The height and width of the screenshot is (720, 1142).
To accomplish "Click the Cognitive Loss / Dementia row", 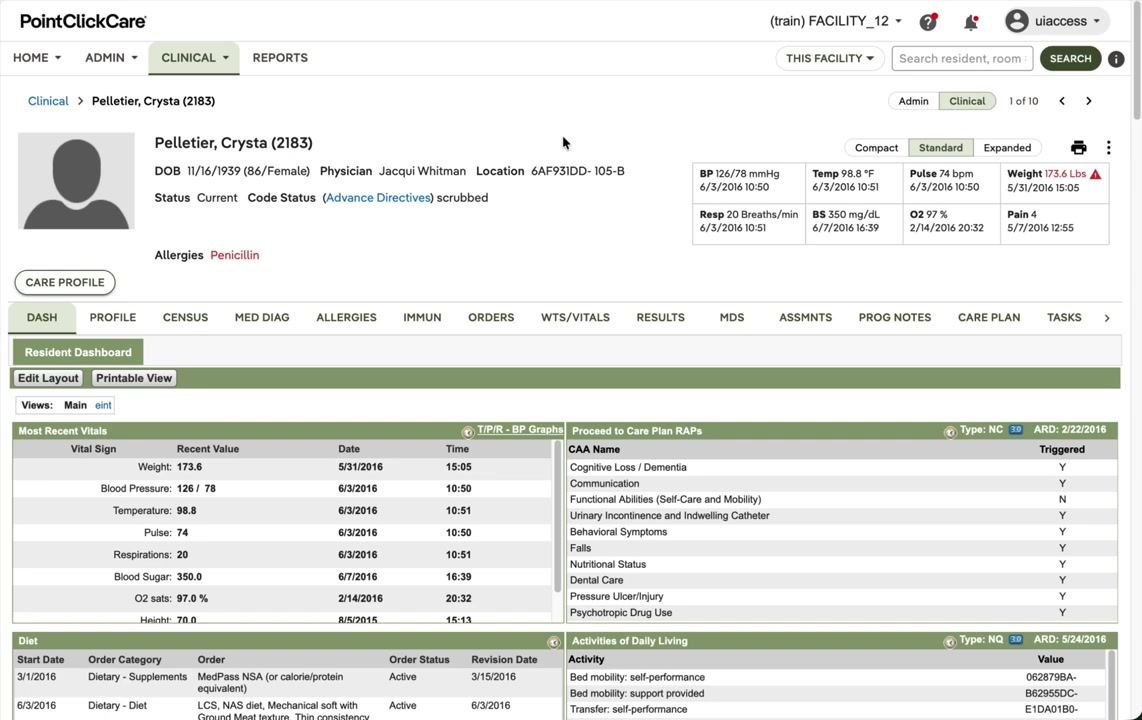I will point(841,467).
